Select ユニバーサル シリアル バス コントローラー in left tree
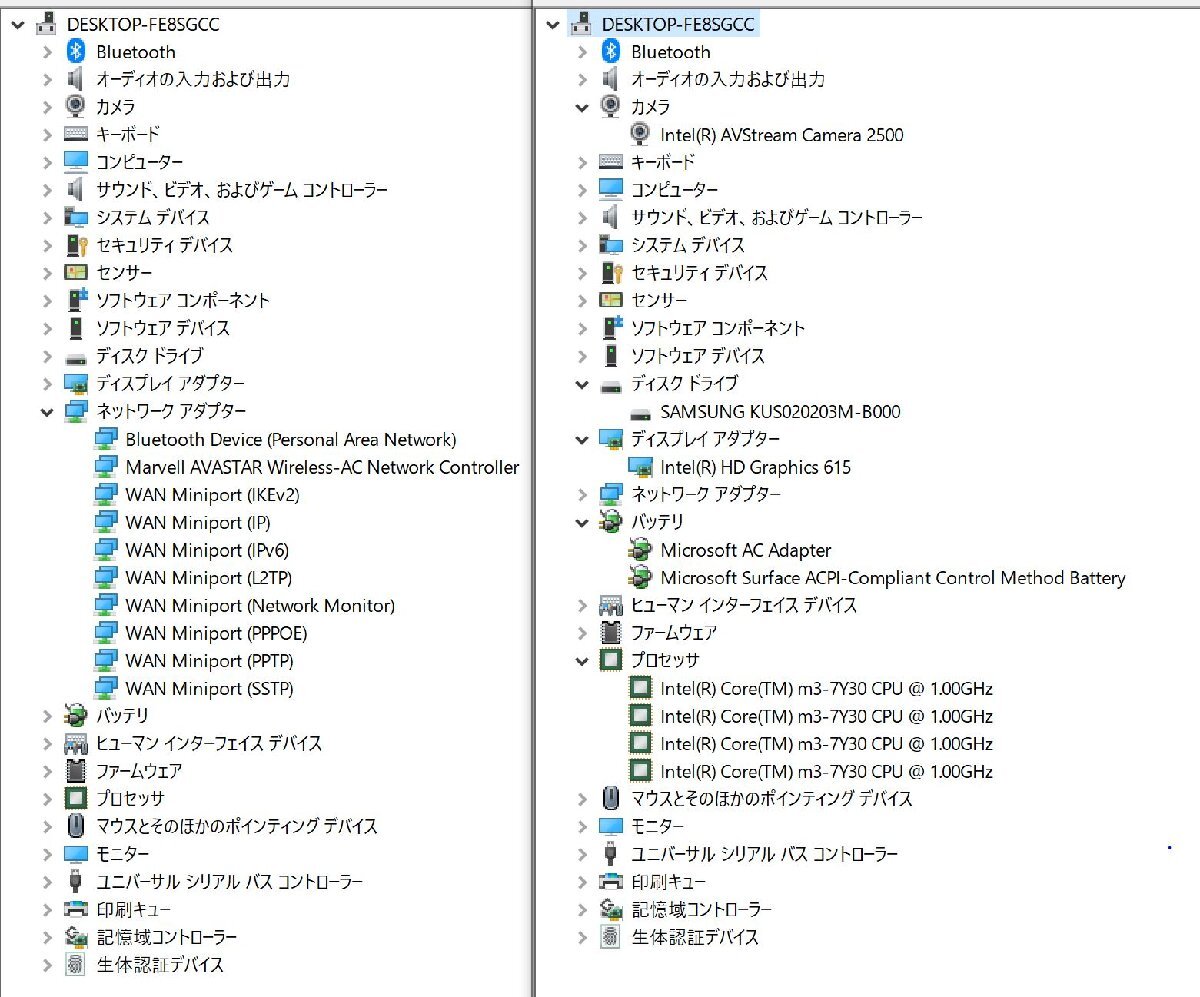 coord(229,882)
